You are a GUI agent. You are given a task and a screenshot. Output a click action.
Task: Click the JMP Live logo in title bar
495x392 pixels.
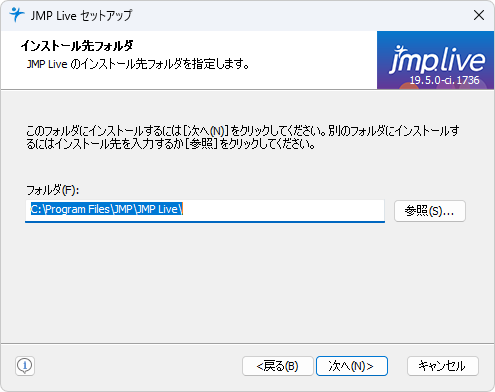[16, 15]
